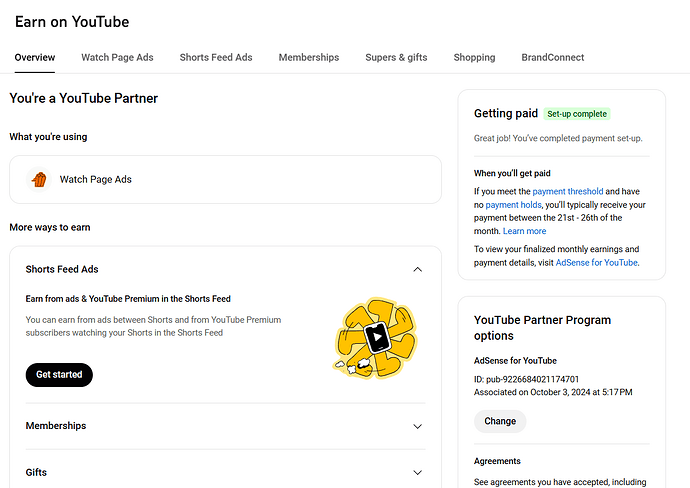This screenshot has height=488, width=690.
Task: Visit the AdSense for YouTube link
Action: (x=596, y=263)
